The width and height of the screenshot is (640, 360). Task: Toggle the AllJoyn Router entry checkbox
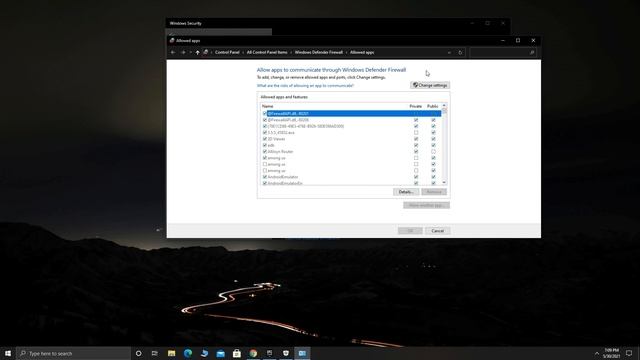(x=264, y=151)
